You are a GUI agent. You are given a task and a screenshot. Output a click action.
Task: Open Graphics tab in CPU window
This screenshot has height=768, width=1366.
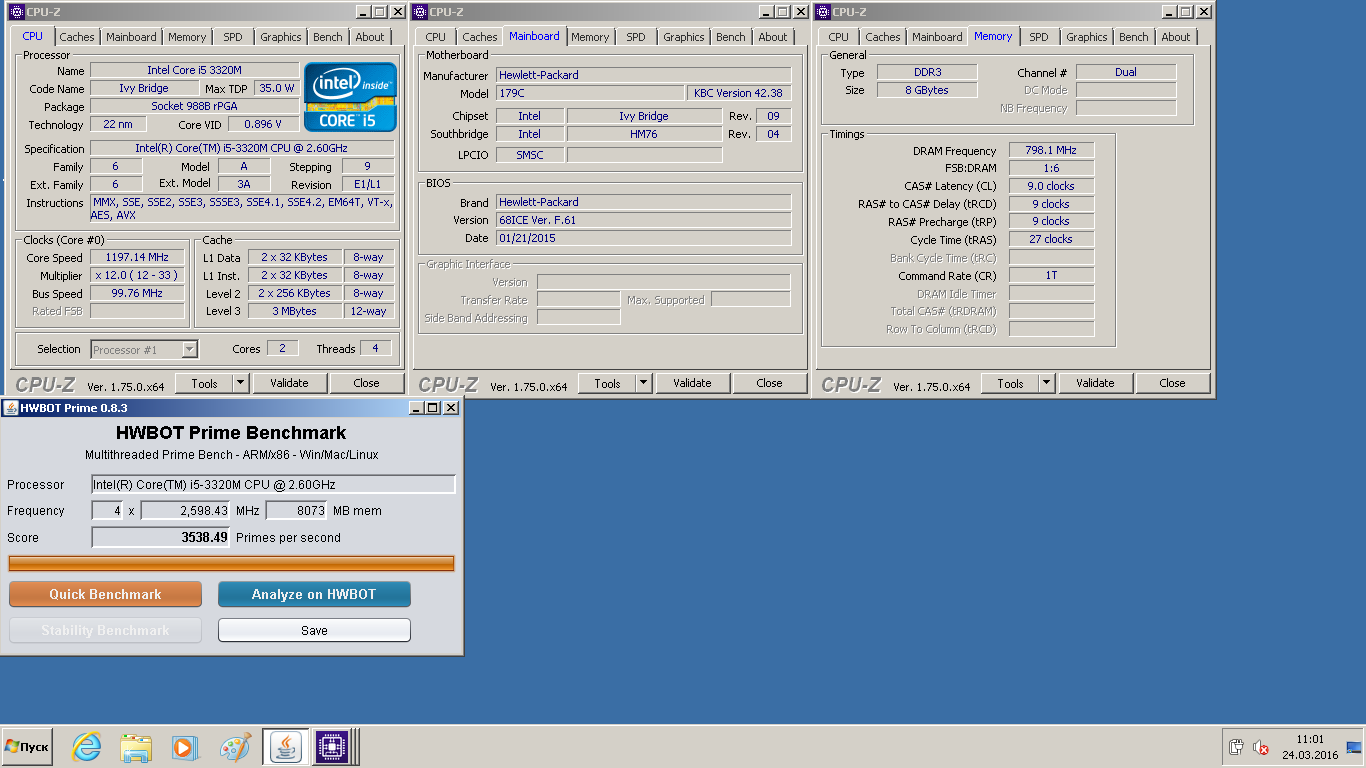[x=281, y=37]
